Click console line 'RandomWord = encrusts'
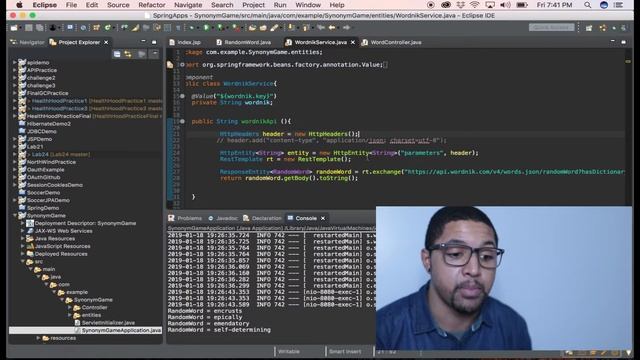 [204, 311]
